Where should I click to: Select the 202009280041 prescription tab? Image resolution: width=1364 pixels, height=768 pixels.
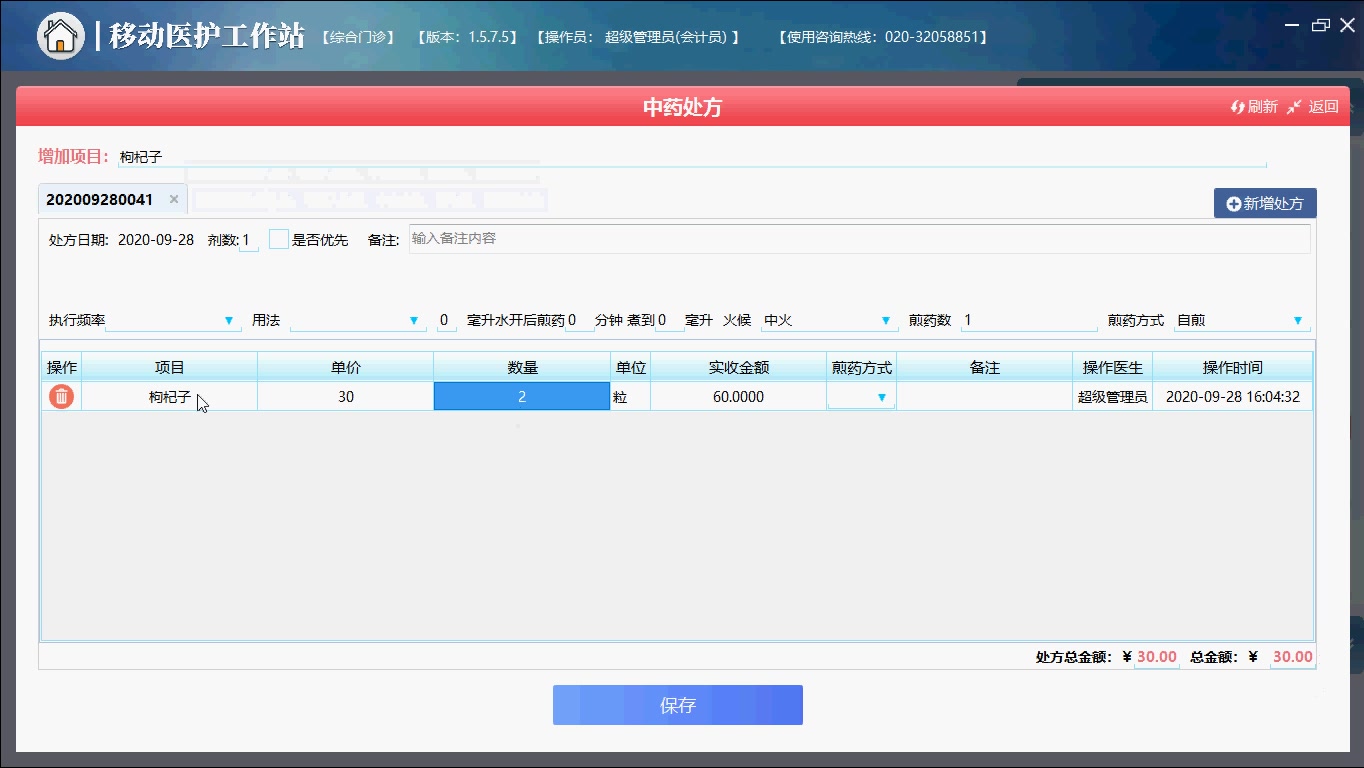pos(100,199)
